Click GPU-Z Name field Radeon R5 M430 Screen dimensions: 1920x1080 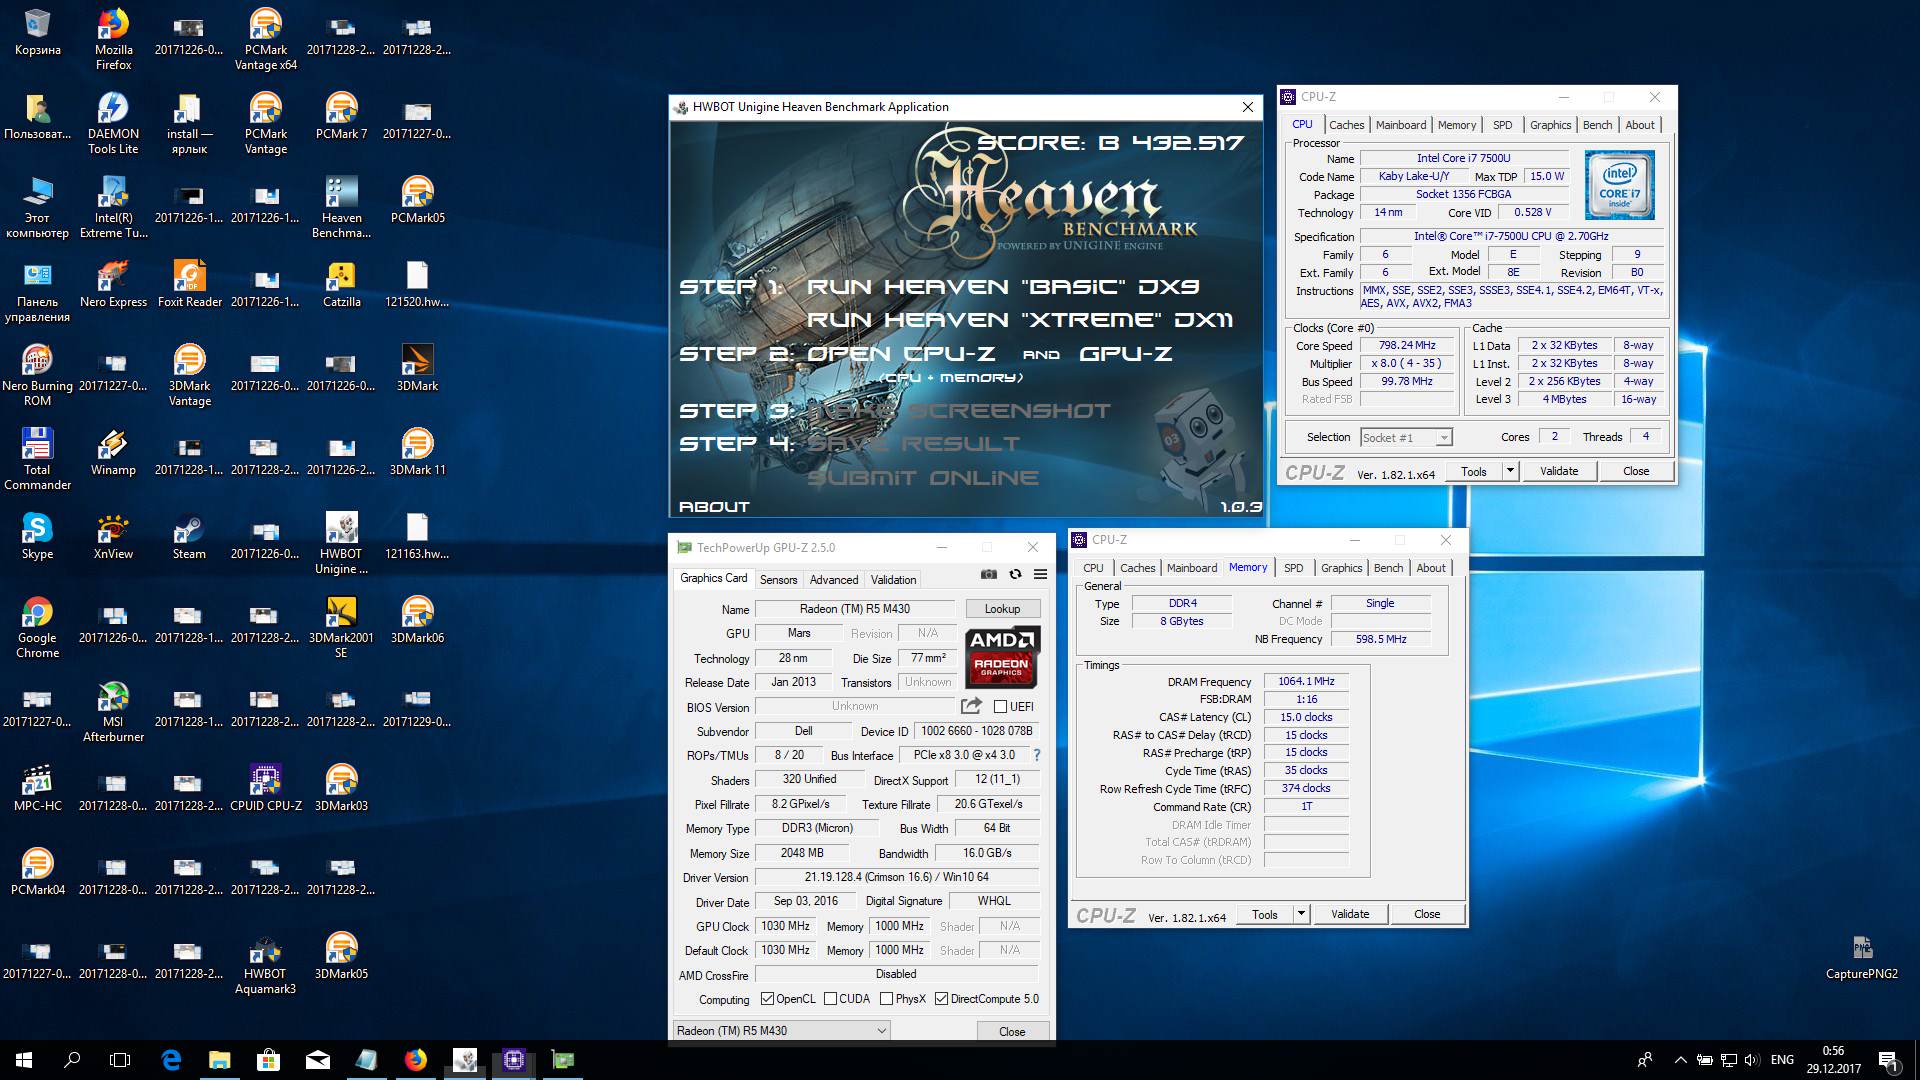pos(855,609)
